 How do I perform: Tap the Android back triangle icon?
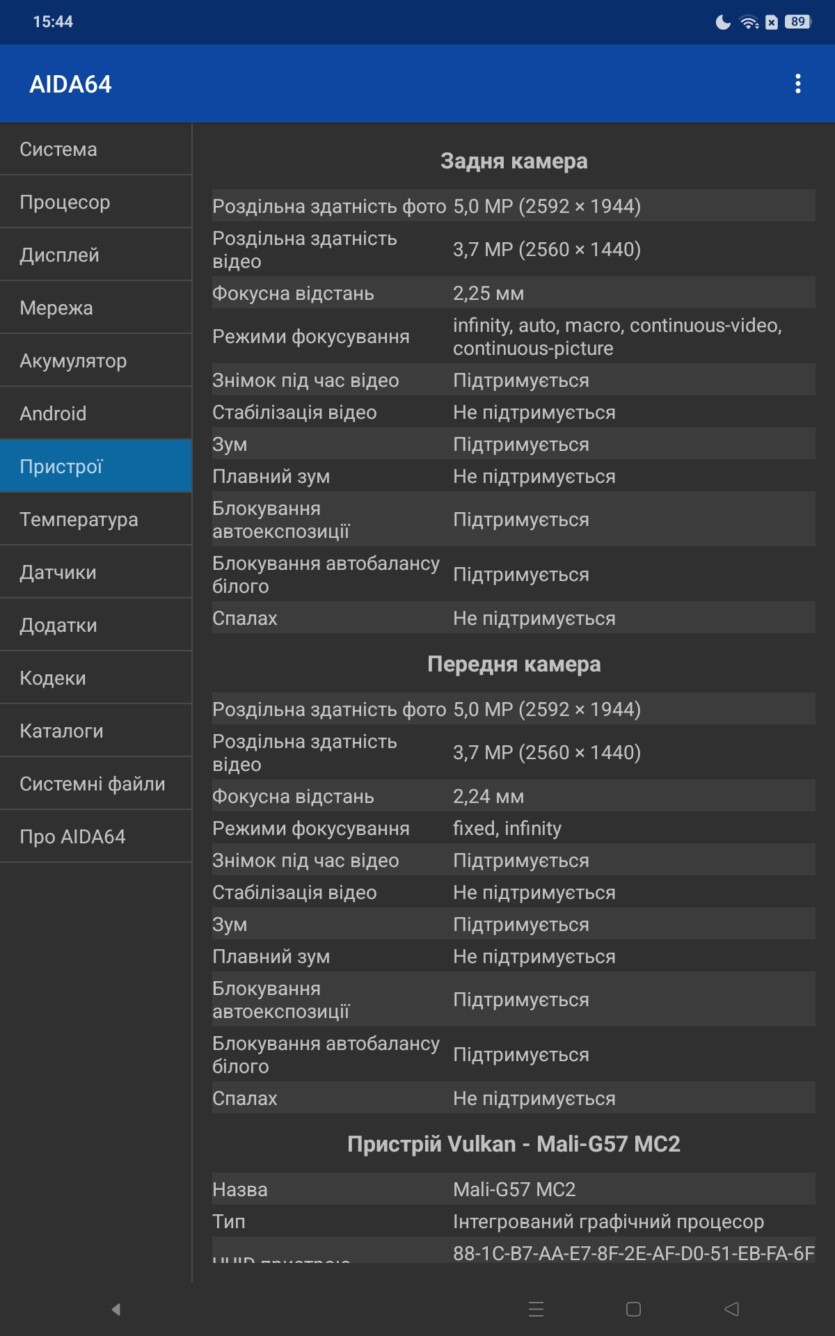(x=731, y=1309)
